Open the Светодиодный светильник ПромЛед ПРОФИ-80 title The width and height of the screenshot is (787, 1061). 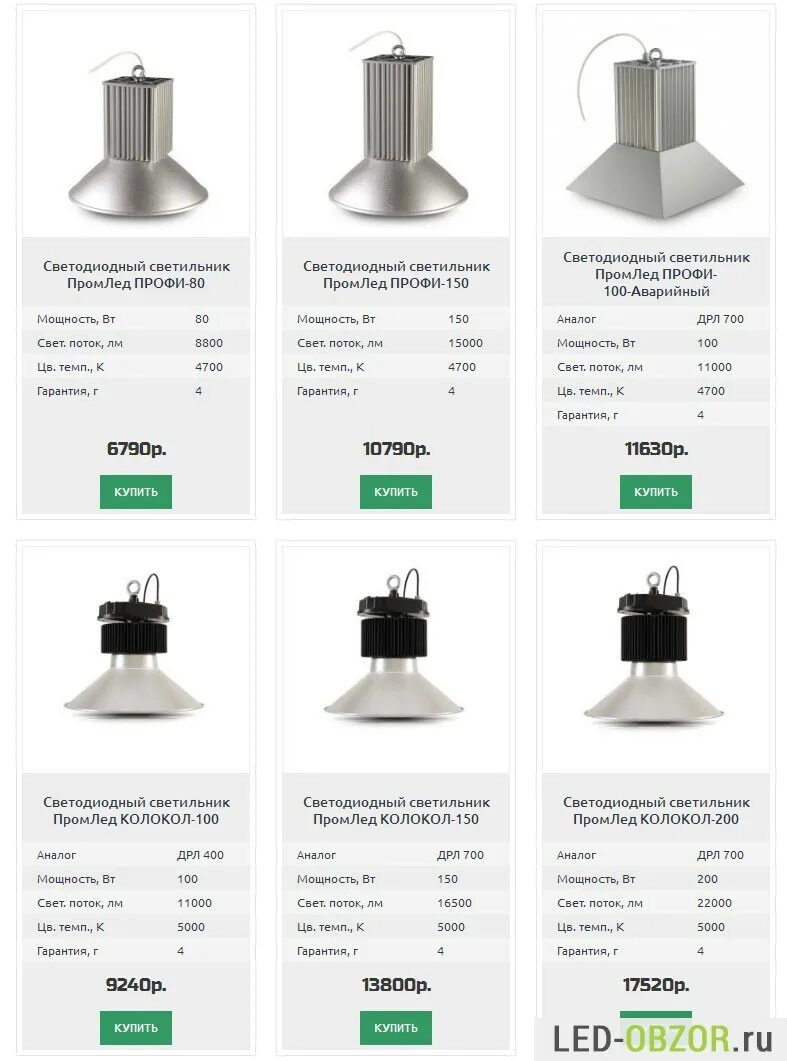coord(136,275)
